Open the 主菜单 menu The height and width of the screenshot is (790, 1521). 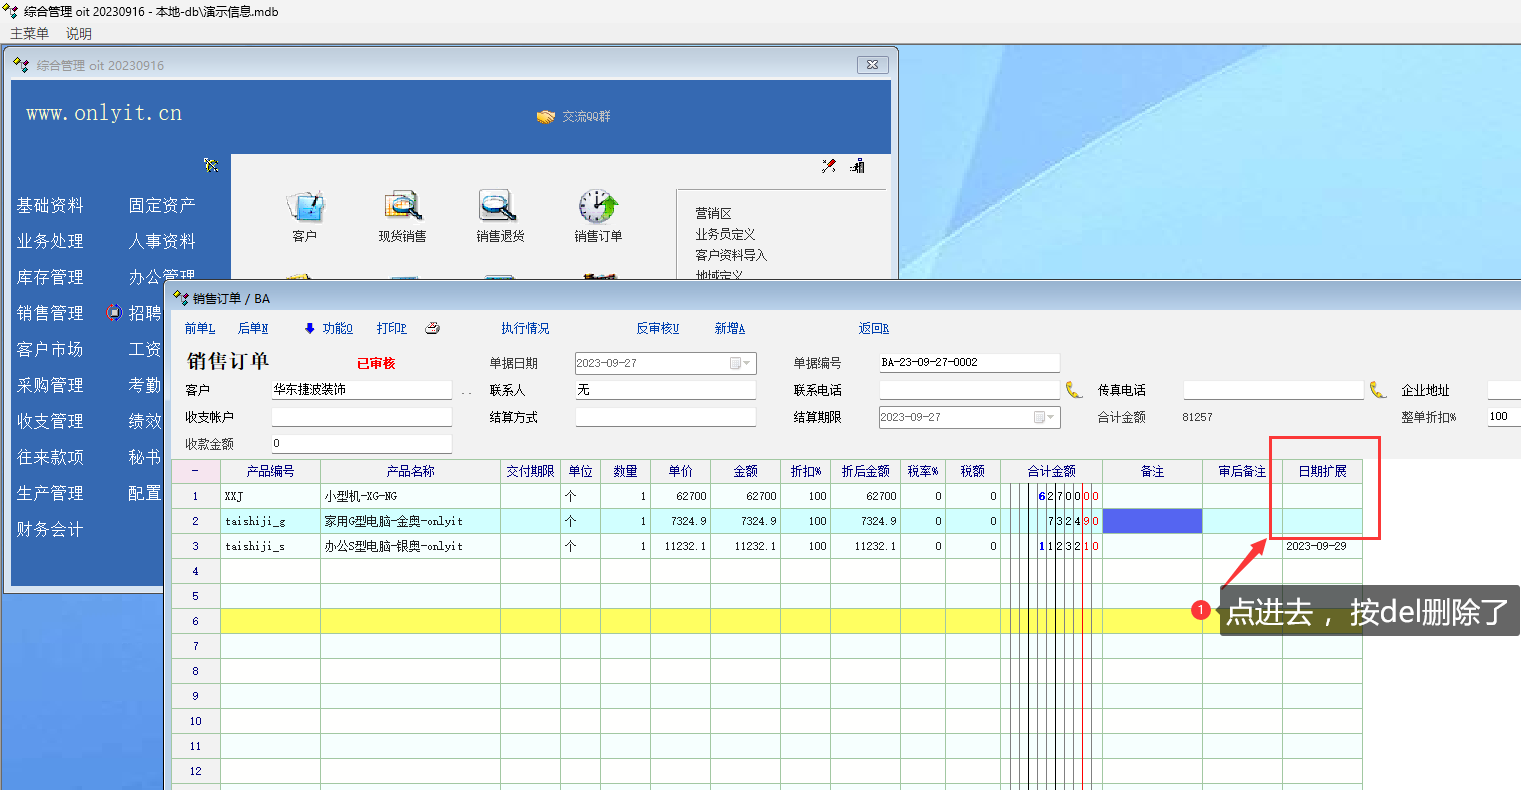click(x=29, y=33)
